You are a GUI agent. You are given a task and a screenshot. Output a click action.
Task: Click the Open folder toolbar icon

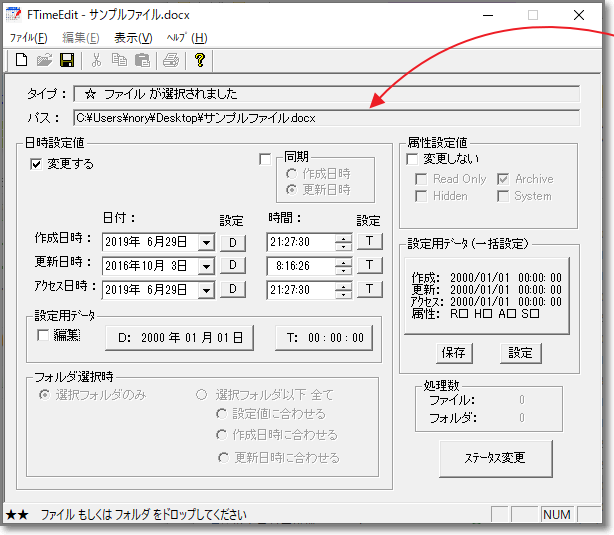(44, 61)
